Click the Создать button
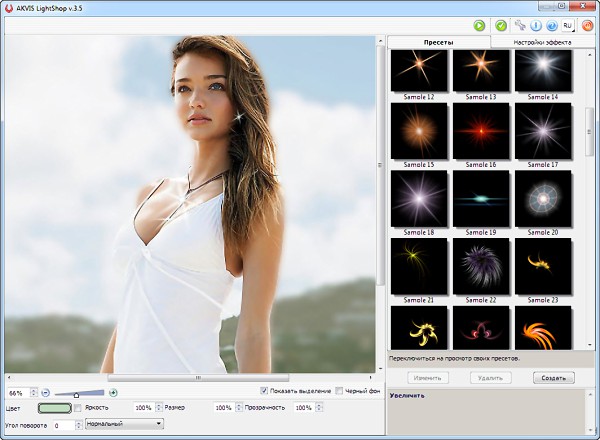Image resolution: width=600 pixels, height=440 pixels. tap(554, 378)
